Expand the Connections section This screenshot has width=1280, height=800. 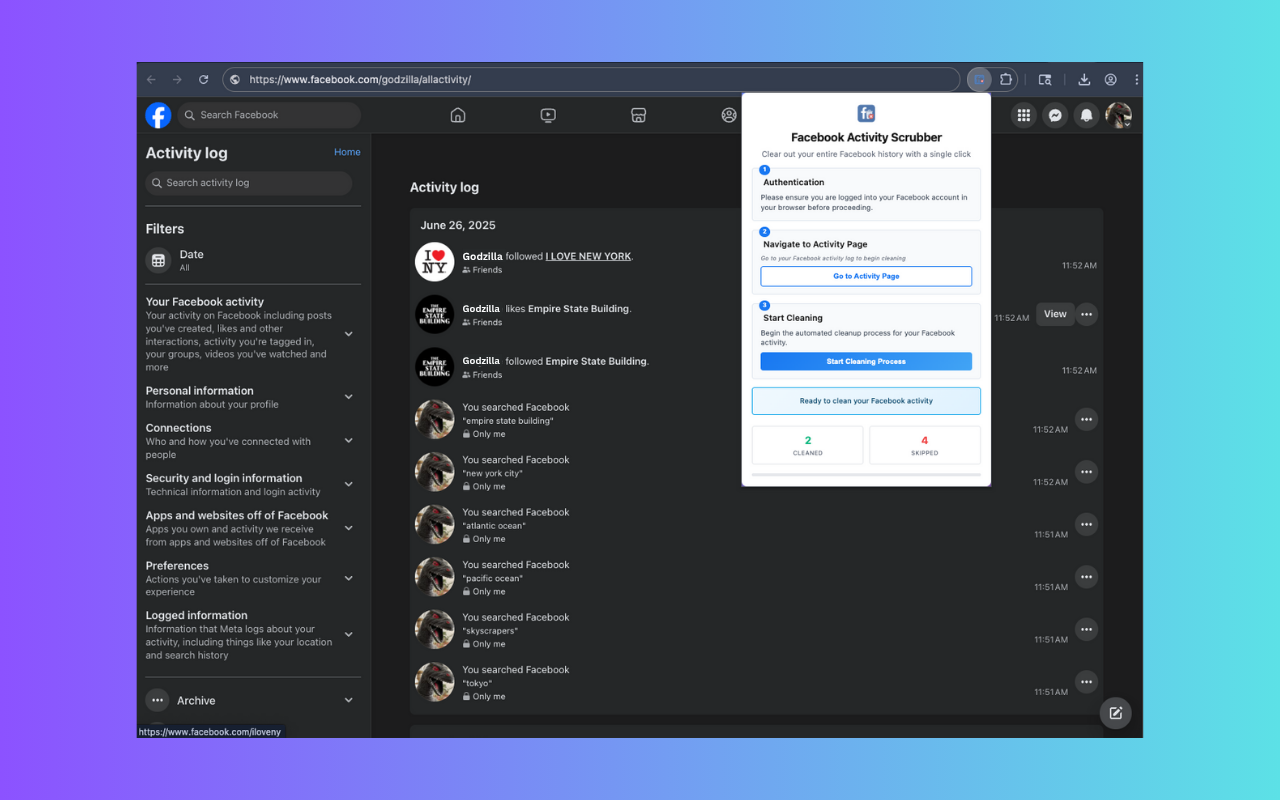[x=349, y=440]
